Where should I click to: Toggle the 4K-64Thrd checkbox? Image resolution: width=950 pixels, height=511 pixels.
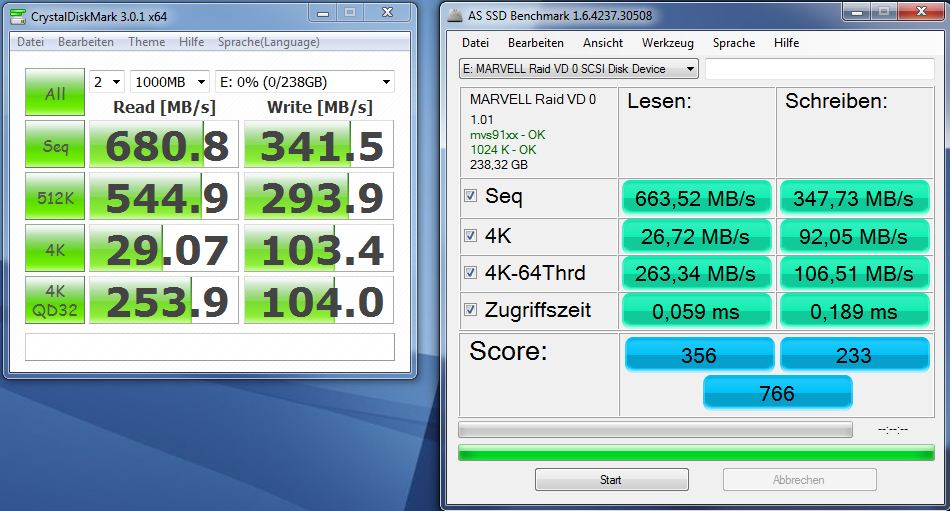470,273
